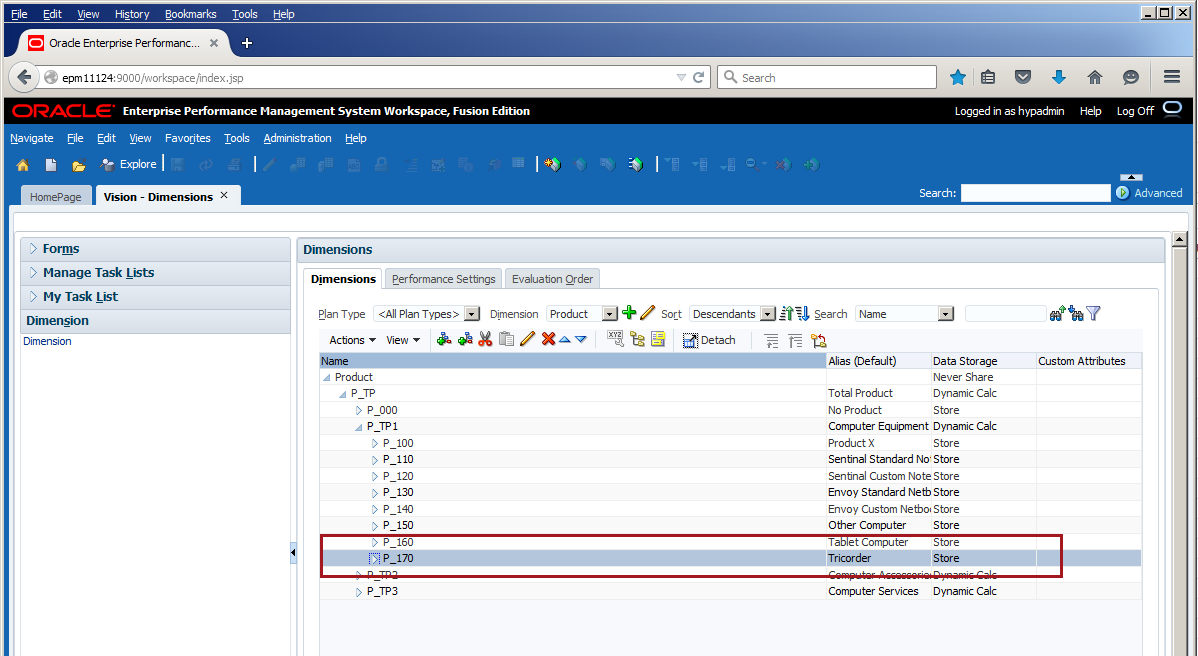Screen dimensions: 1198x656
Task: Click the Paste clipboard icon
Action: click(506, 340)
